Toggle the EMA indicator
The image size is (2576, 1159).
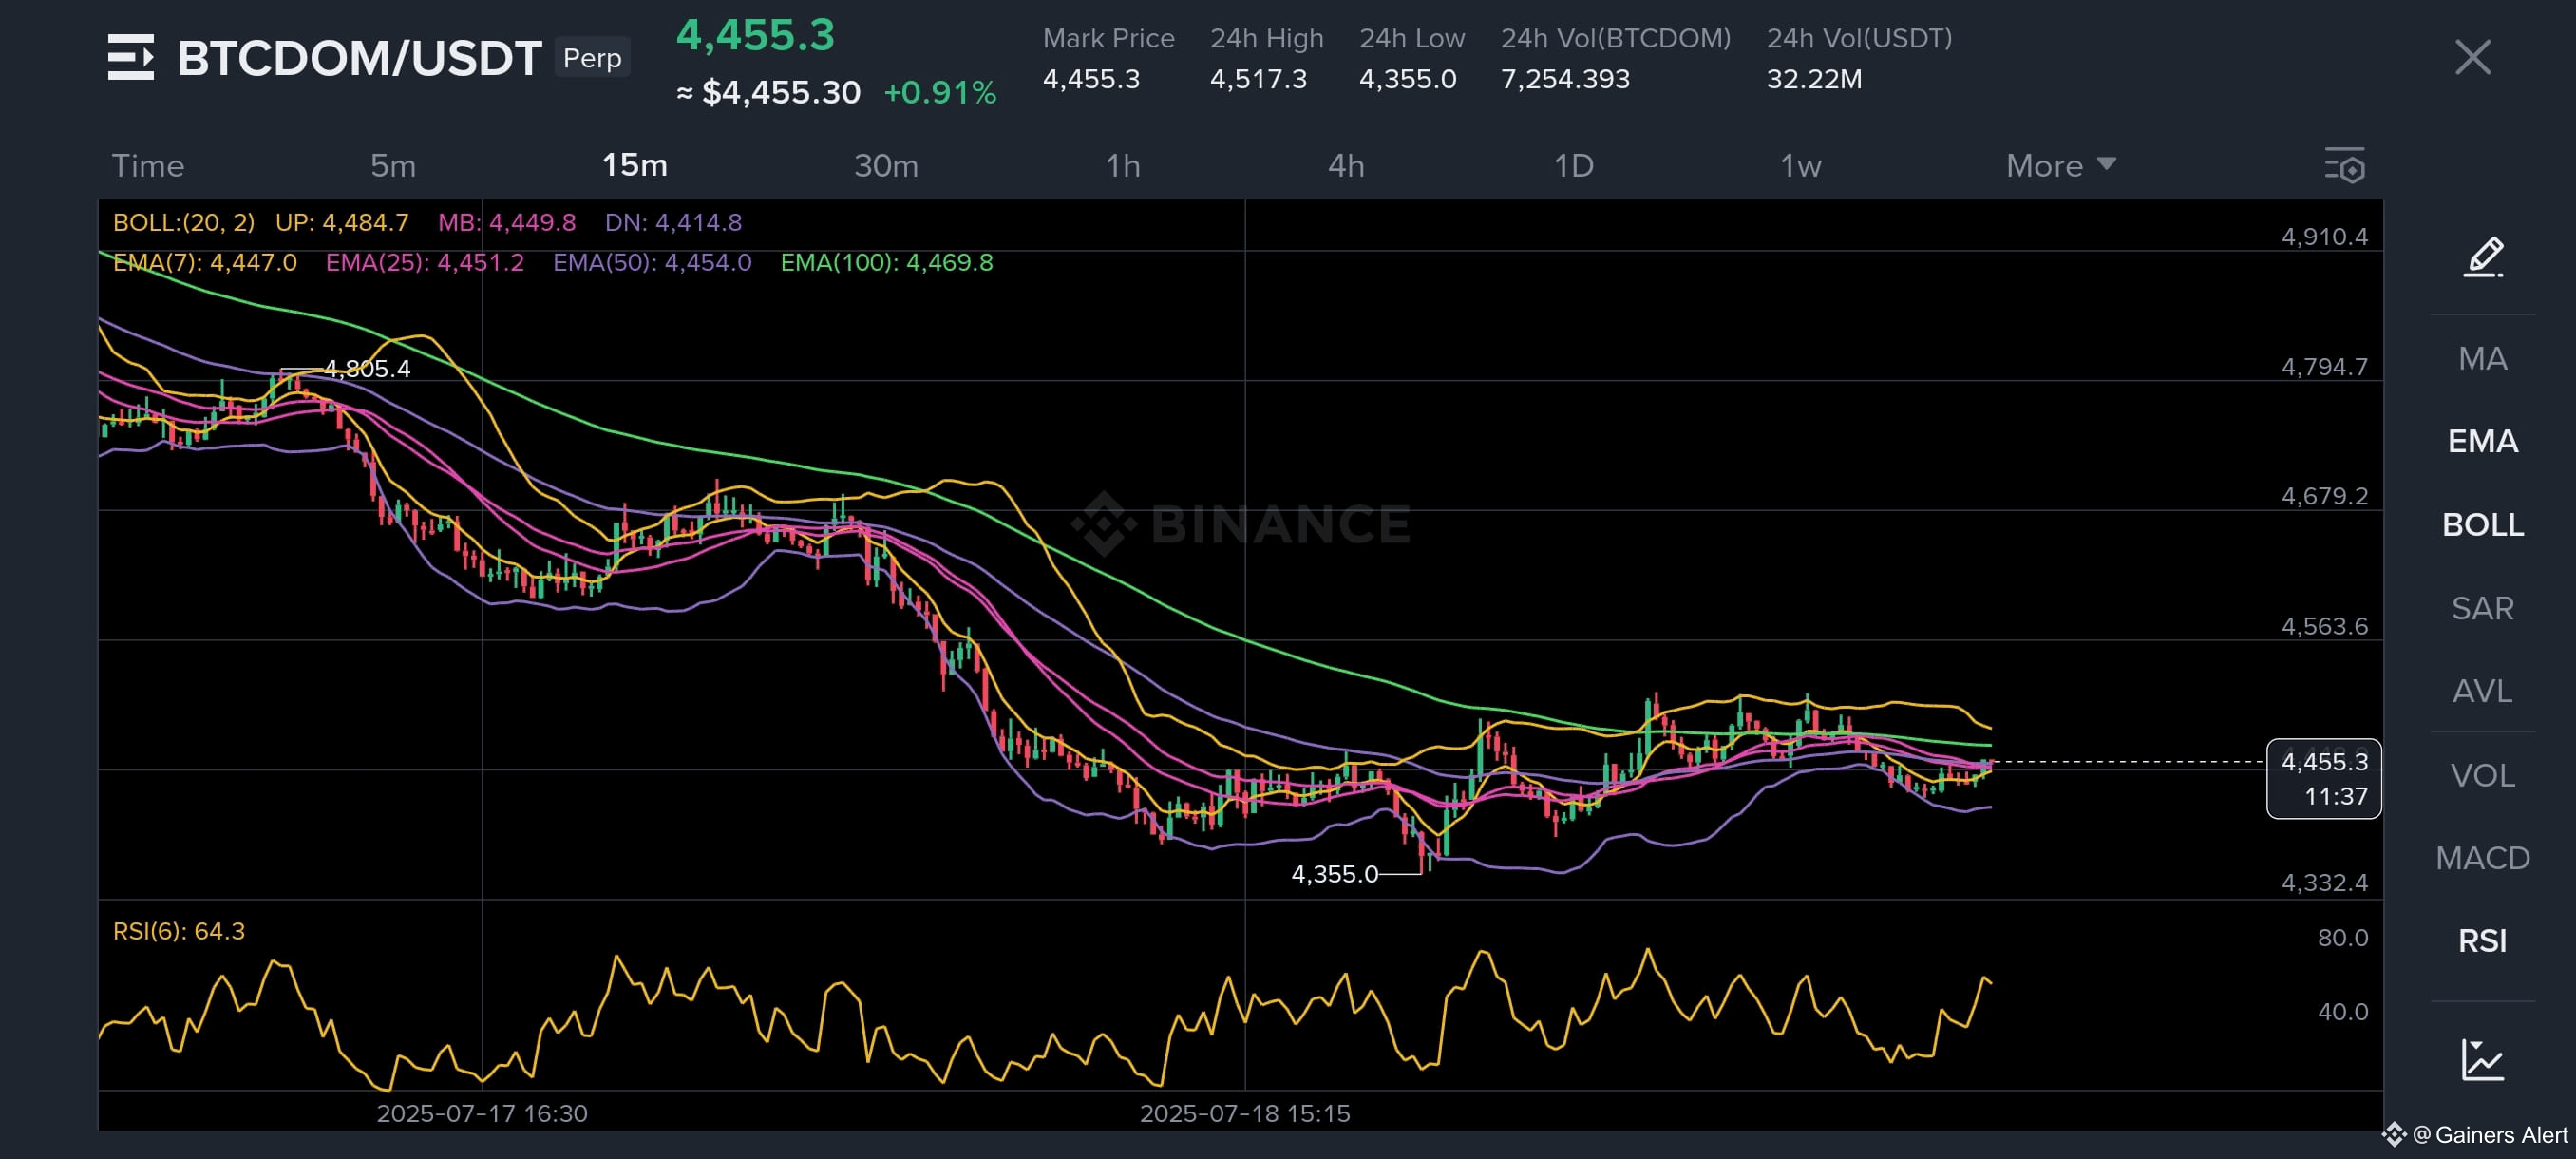tap(2483, 441)
